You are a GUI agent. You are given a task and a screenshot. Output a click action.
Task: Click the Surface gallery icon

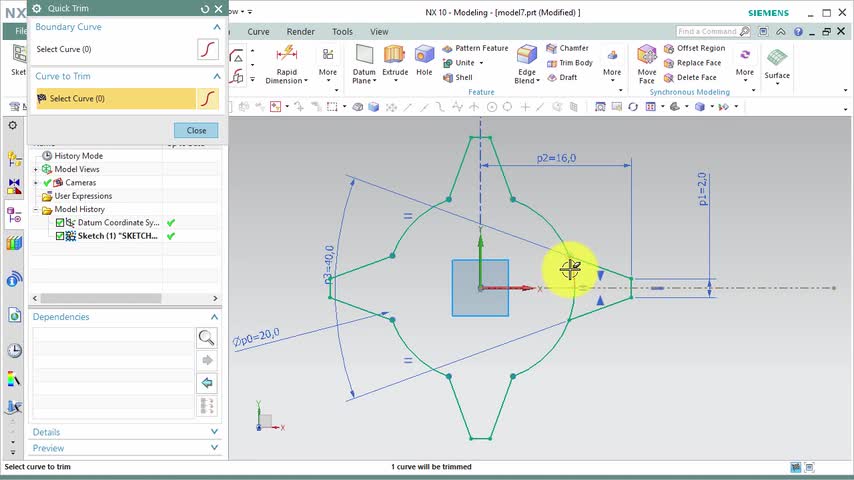pos(777,57)
